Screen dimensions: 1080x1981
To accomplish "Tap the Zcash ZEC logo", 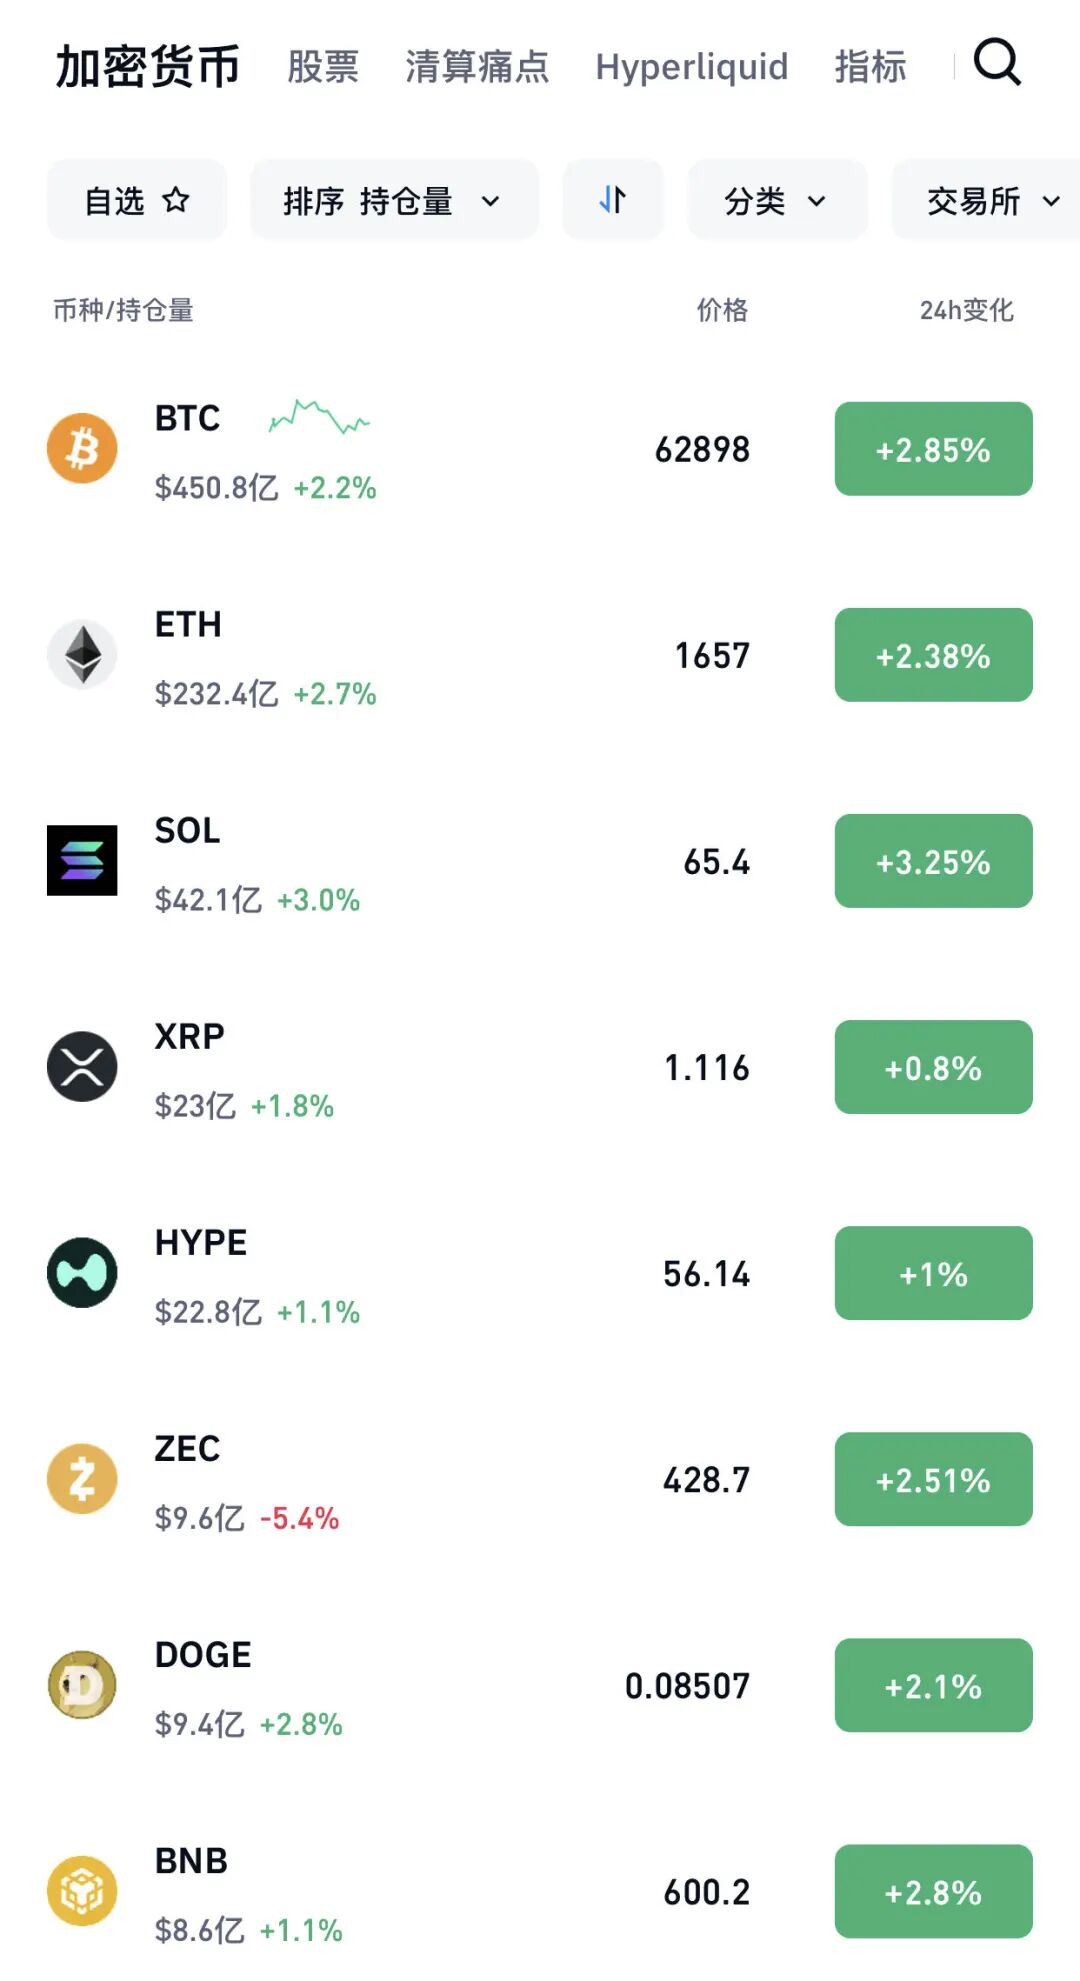I will pyautogui.click(x=82, y=1478).
